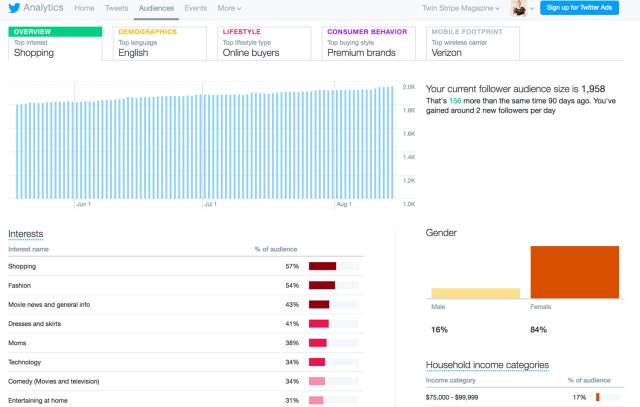Click the Moms interest percentage bar
The image size is (640, 407).
(x=333, y=343)
